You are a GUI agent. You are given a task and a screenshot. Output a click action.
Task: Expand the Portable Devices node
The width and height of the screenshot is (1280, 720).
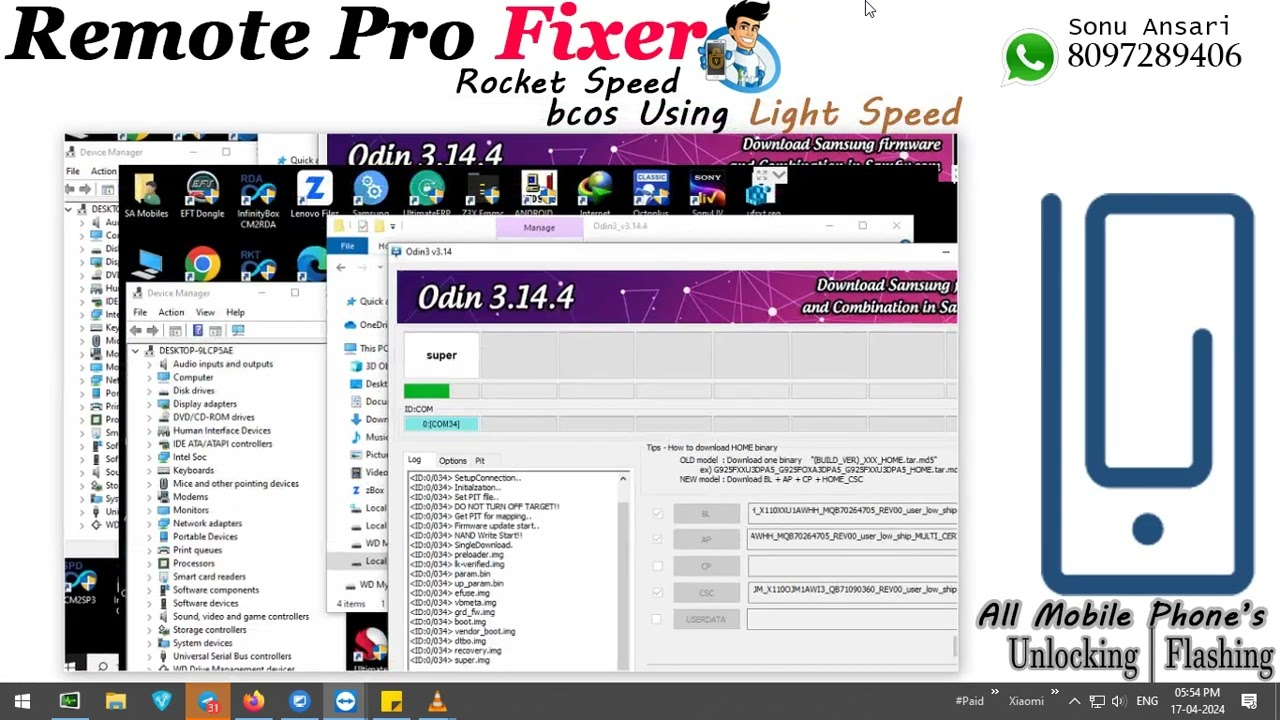pos(150,536)
